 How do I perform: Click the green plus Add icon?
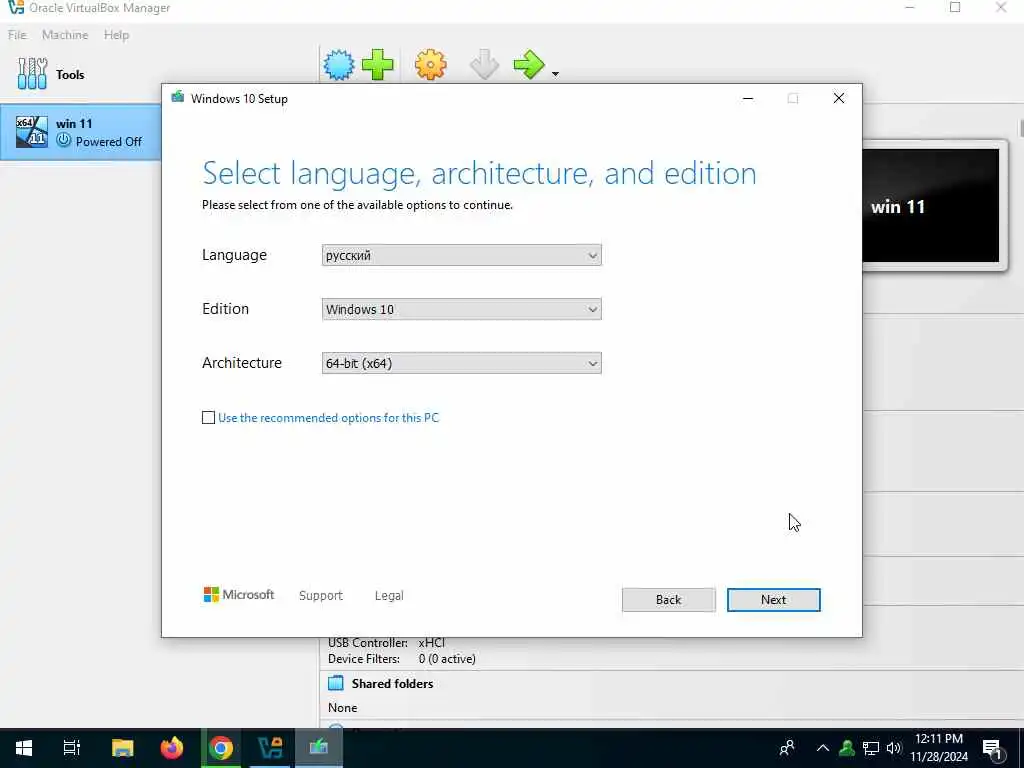tap(377, 65)
